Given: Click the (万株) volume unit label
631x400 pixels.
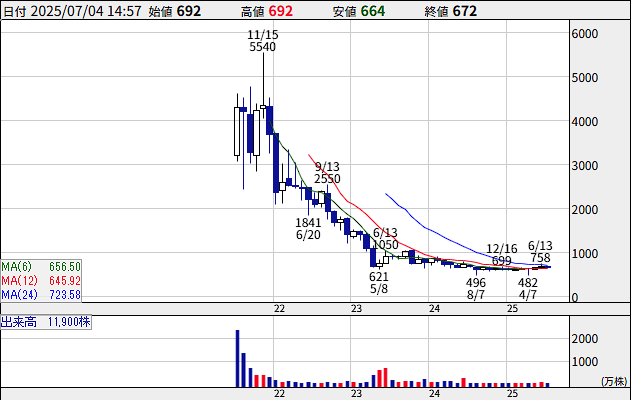Looking at the screenshot, I should pyautogui.click(x=615, y=381).
